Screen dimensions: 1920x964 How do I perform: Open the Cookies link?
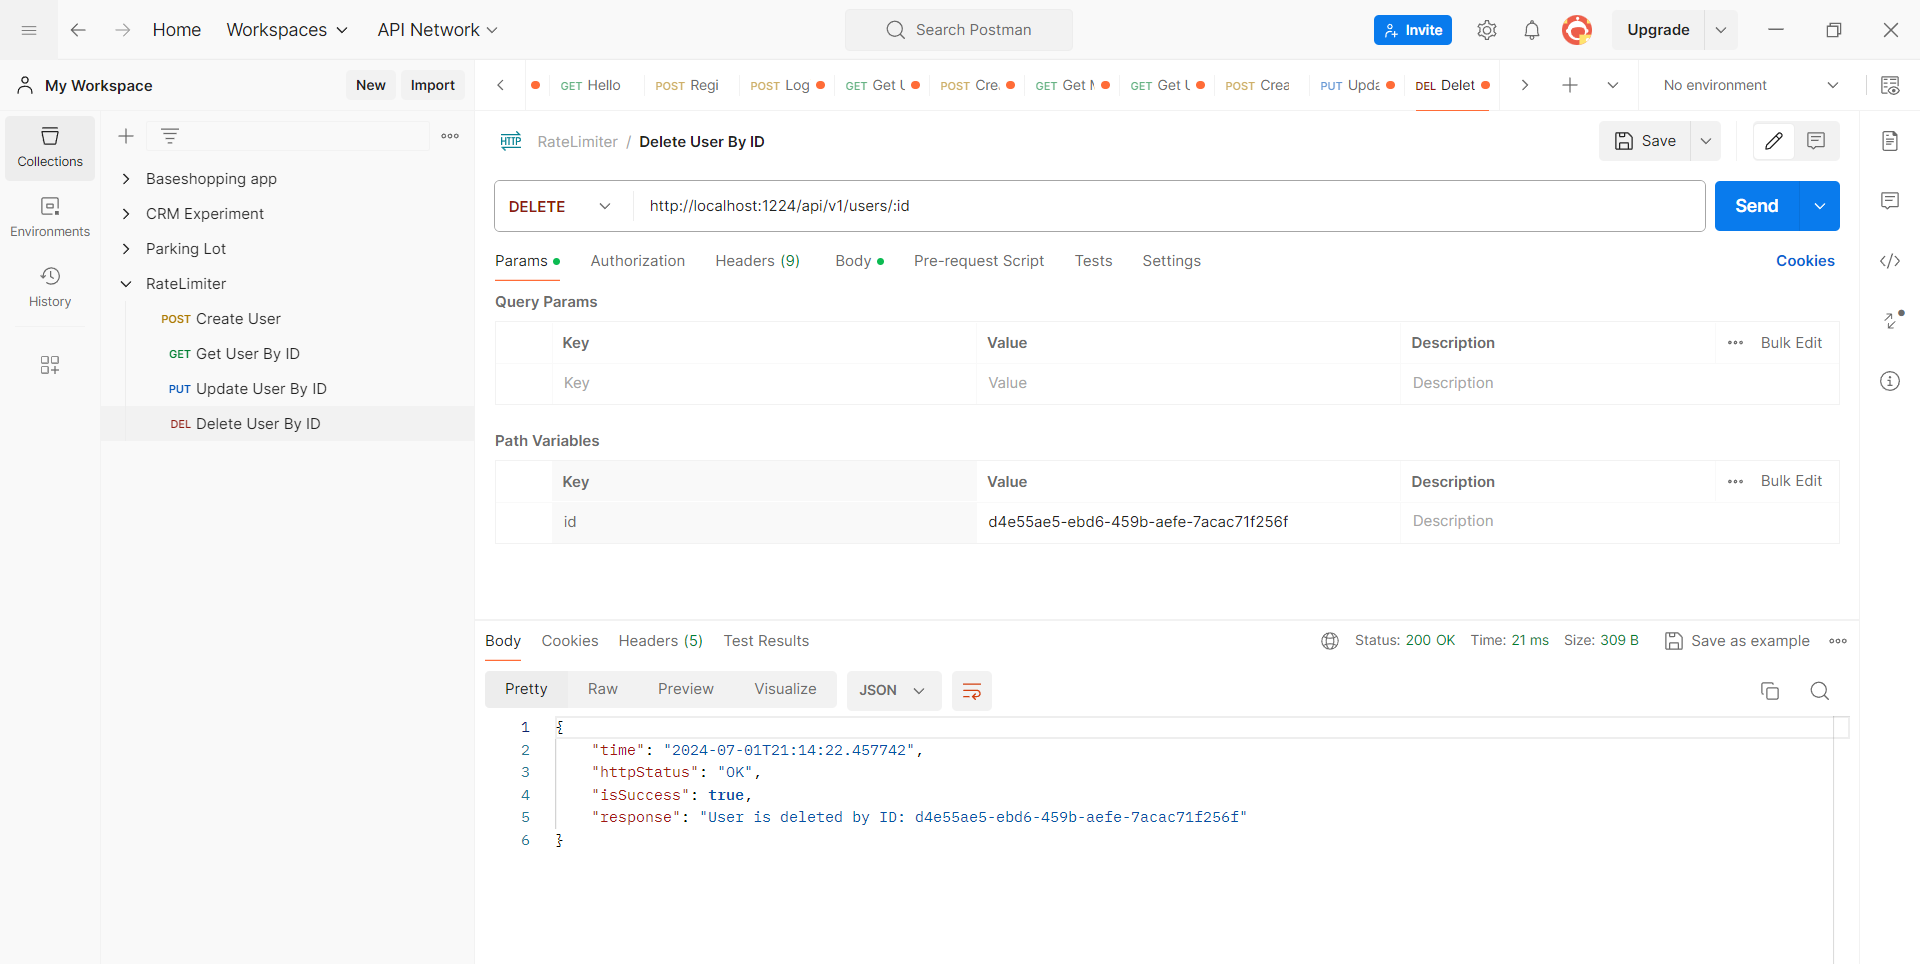(1805, 261)
